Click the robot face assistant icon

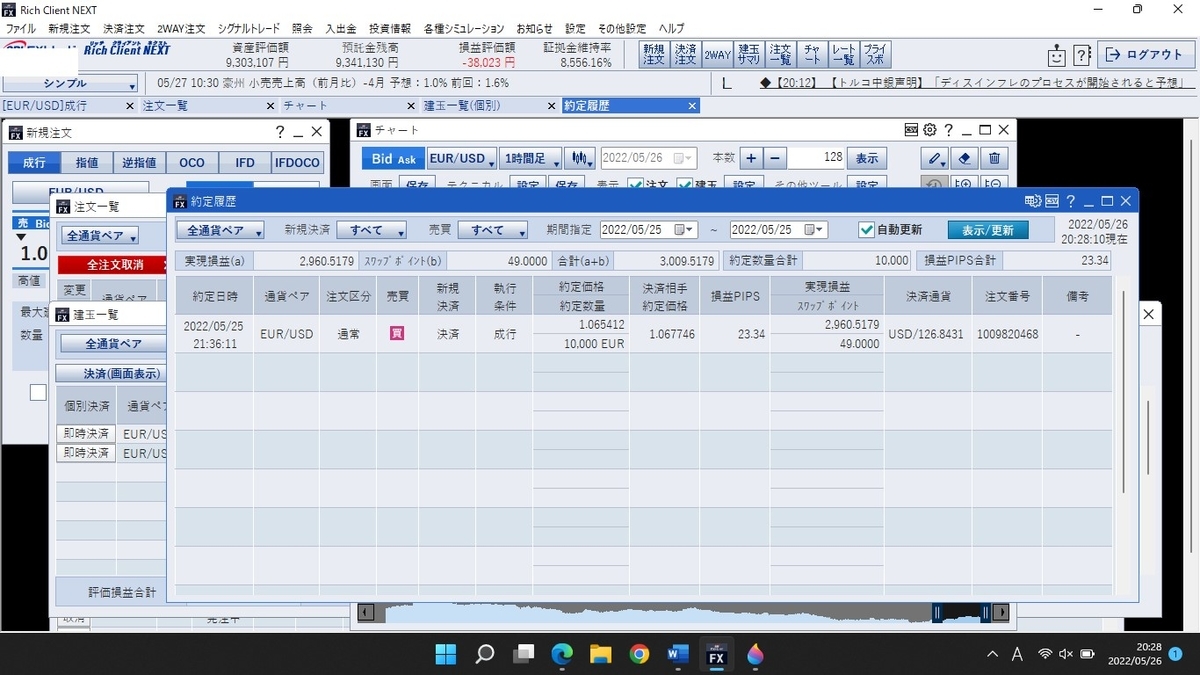click(1056, 55)
